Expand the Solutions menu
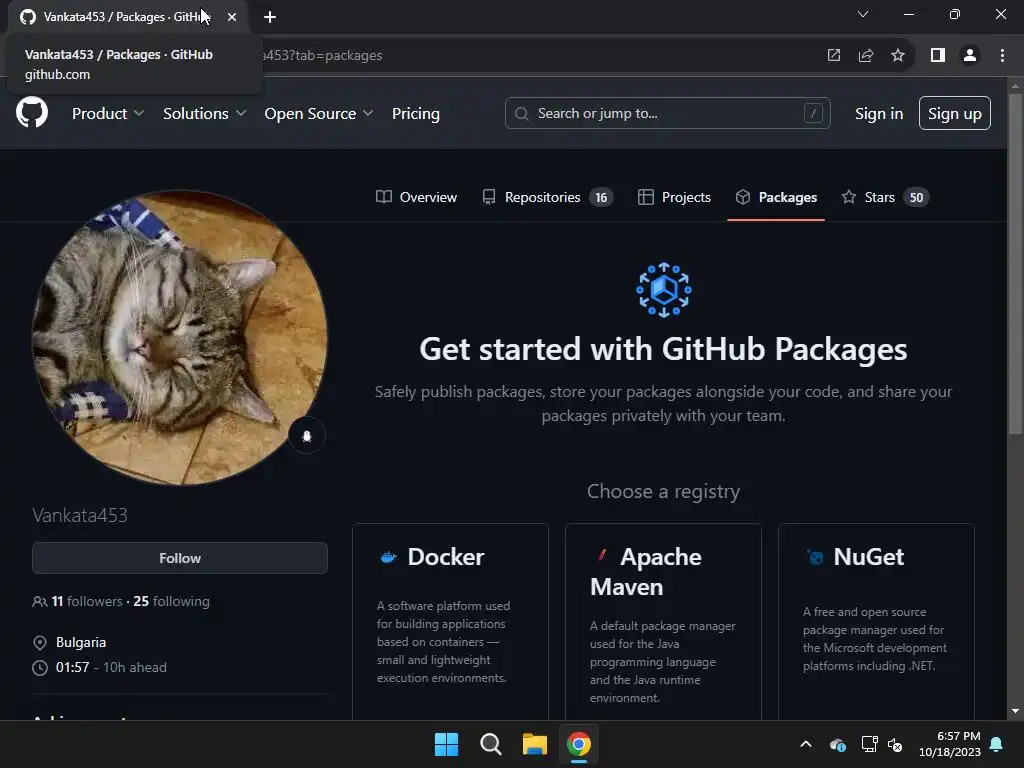The height and width of the screenshot is (768, 1024). tap(204, 114)
